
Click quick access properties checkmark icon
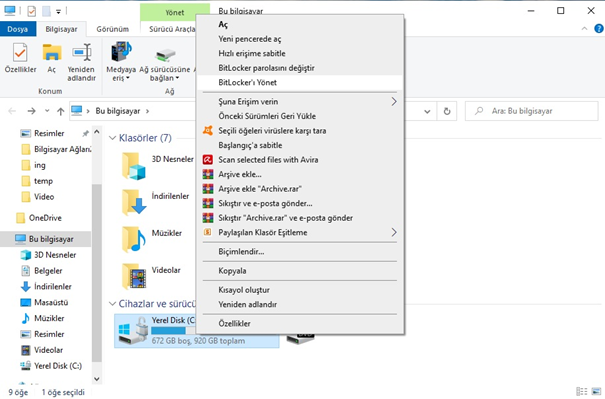click(x=32, y=11)
